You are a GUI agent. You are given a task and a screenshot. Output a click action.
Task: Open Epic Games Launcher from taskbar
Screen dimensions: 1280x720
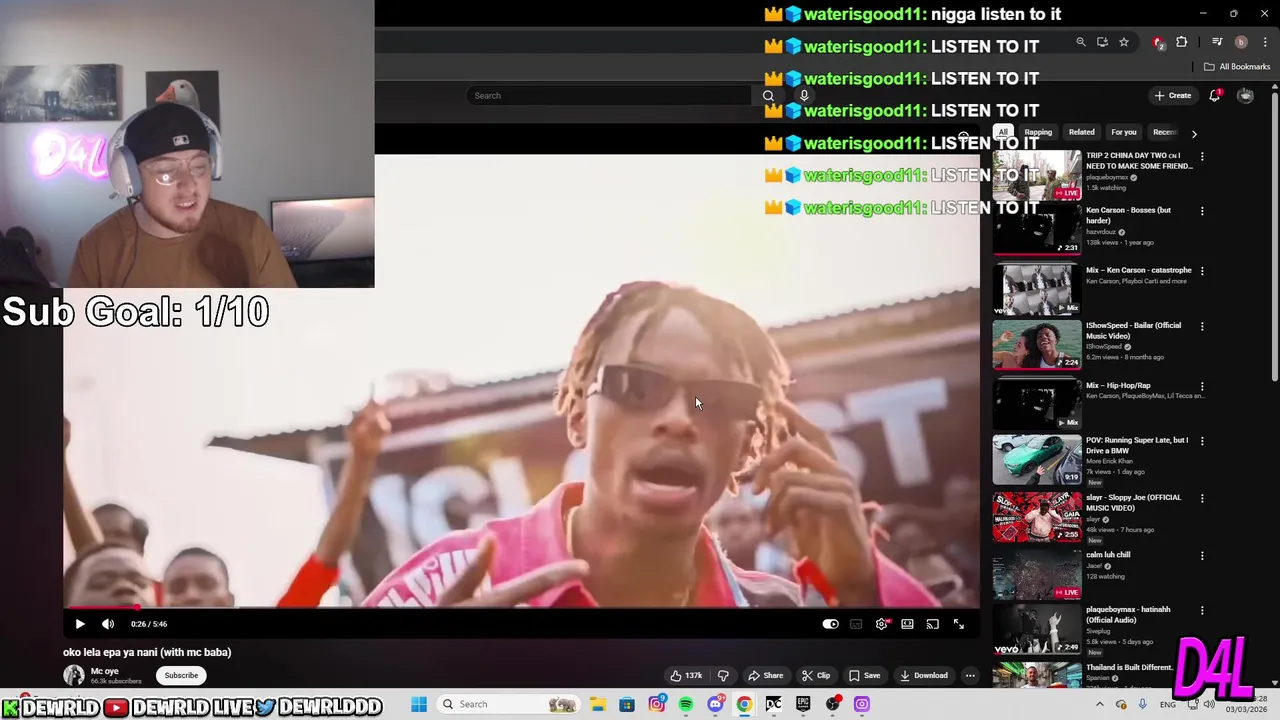[803, 704]
